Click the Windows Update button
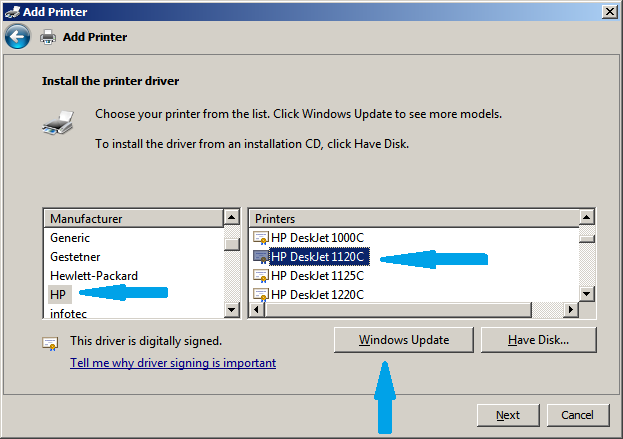Image resolution: width=623 pixels, height=439 pixels. pos(404,340)
